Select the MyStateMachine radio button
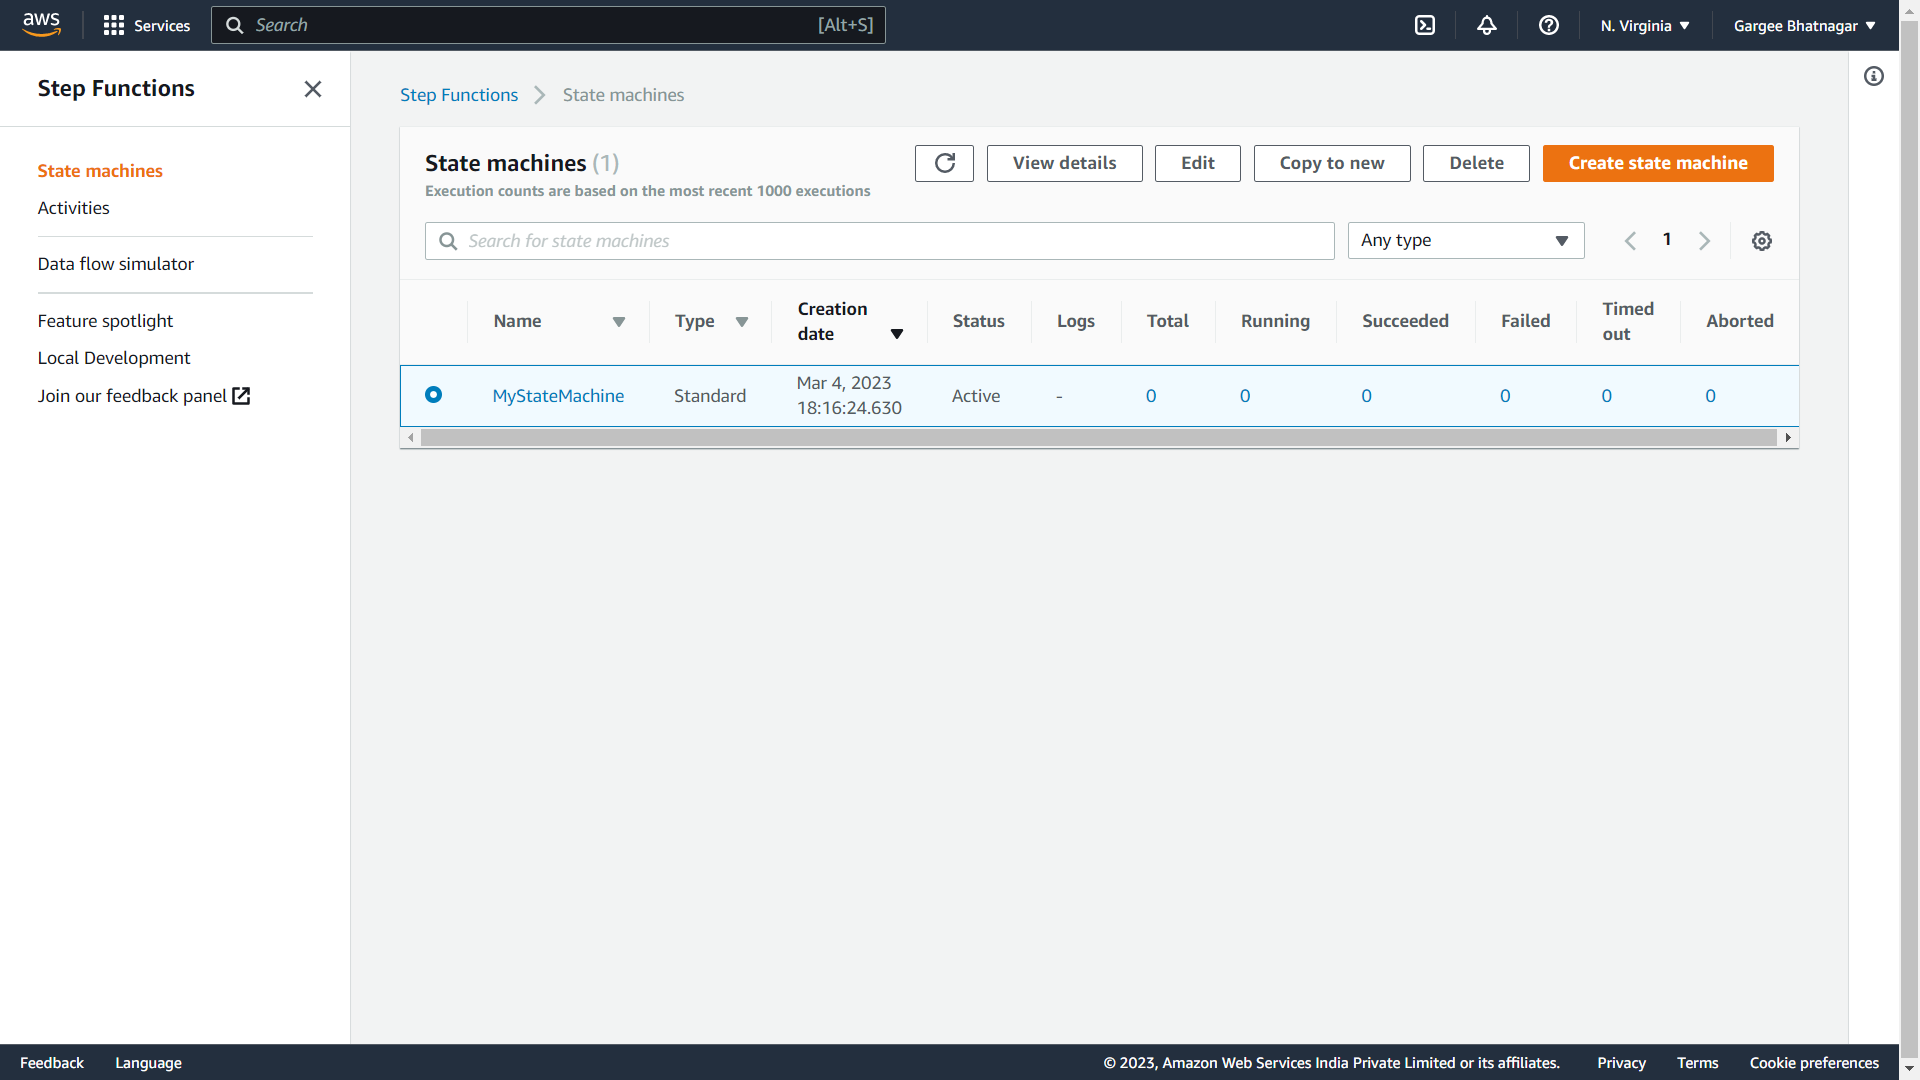This screenshot has height=1080, width=1920. click(433, 395)
